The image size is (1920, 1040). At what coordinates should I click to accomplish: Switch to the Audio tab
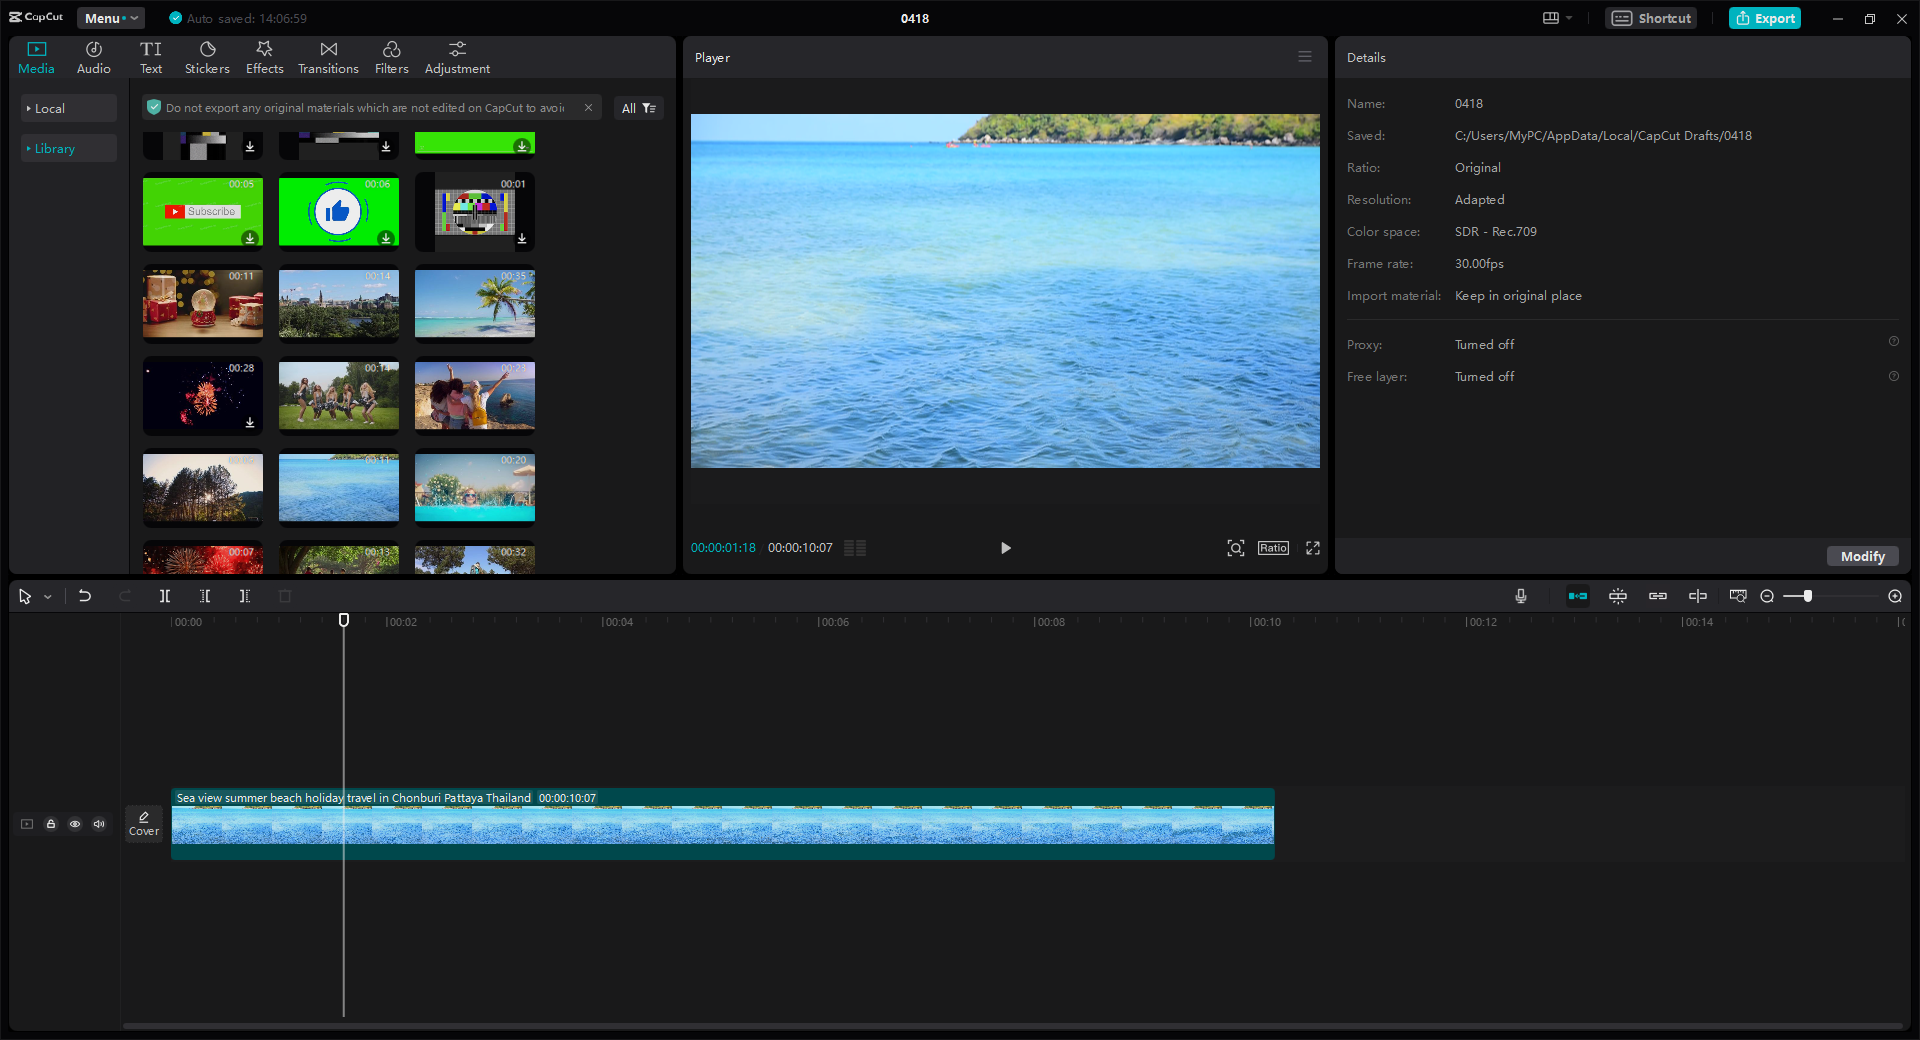pos(94,57)
